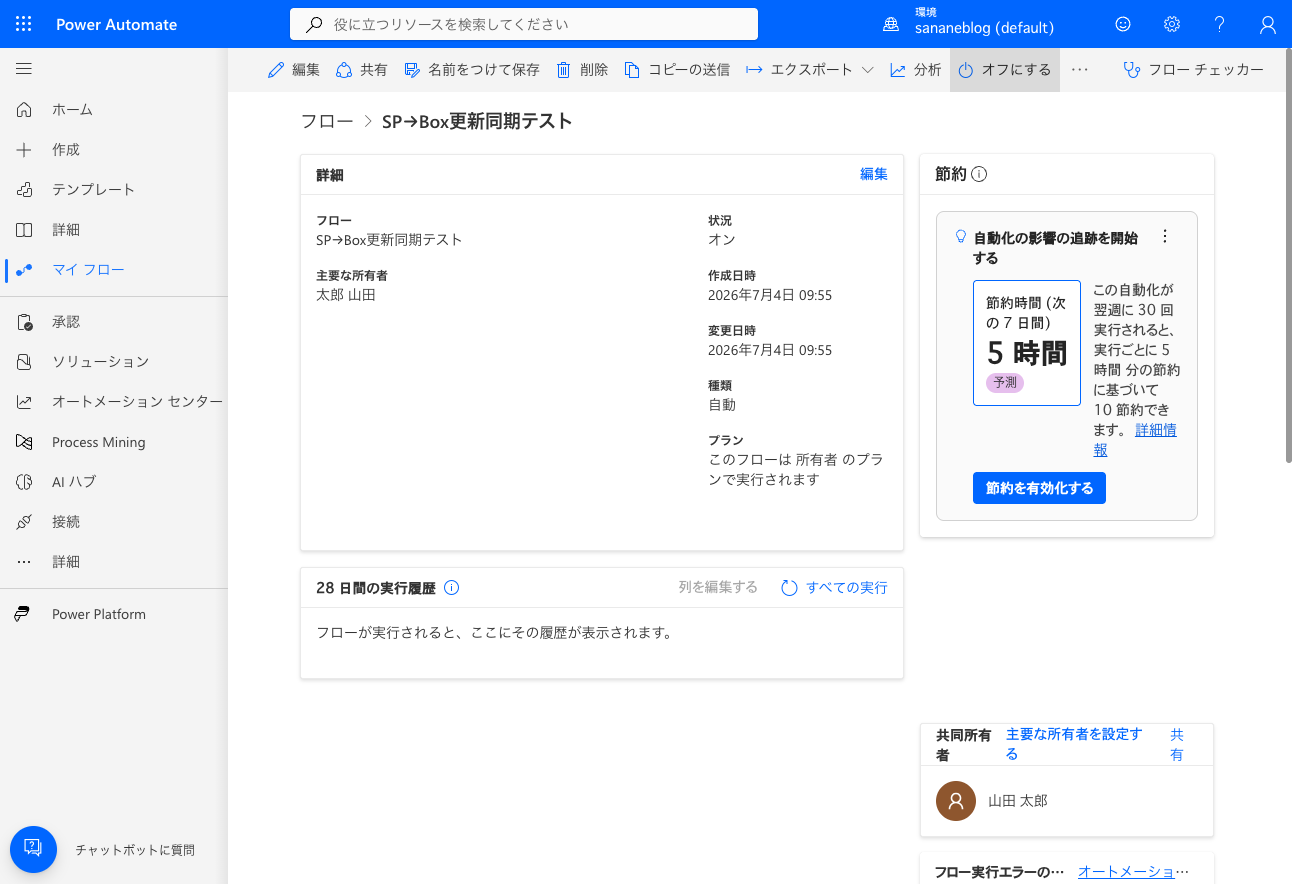Open オートメーション センター in the sidebar

coord(114,402)
